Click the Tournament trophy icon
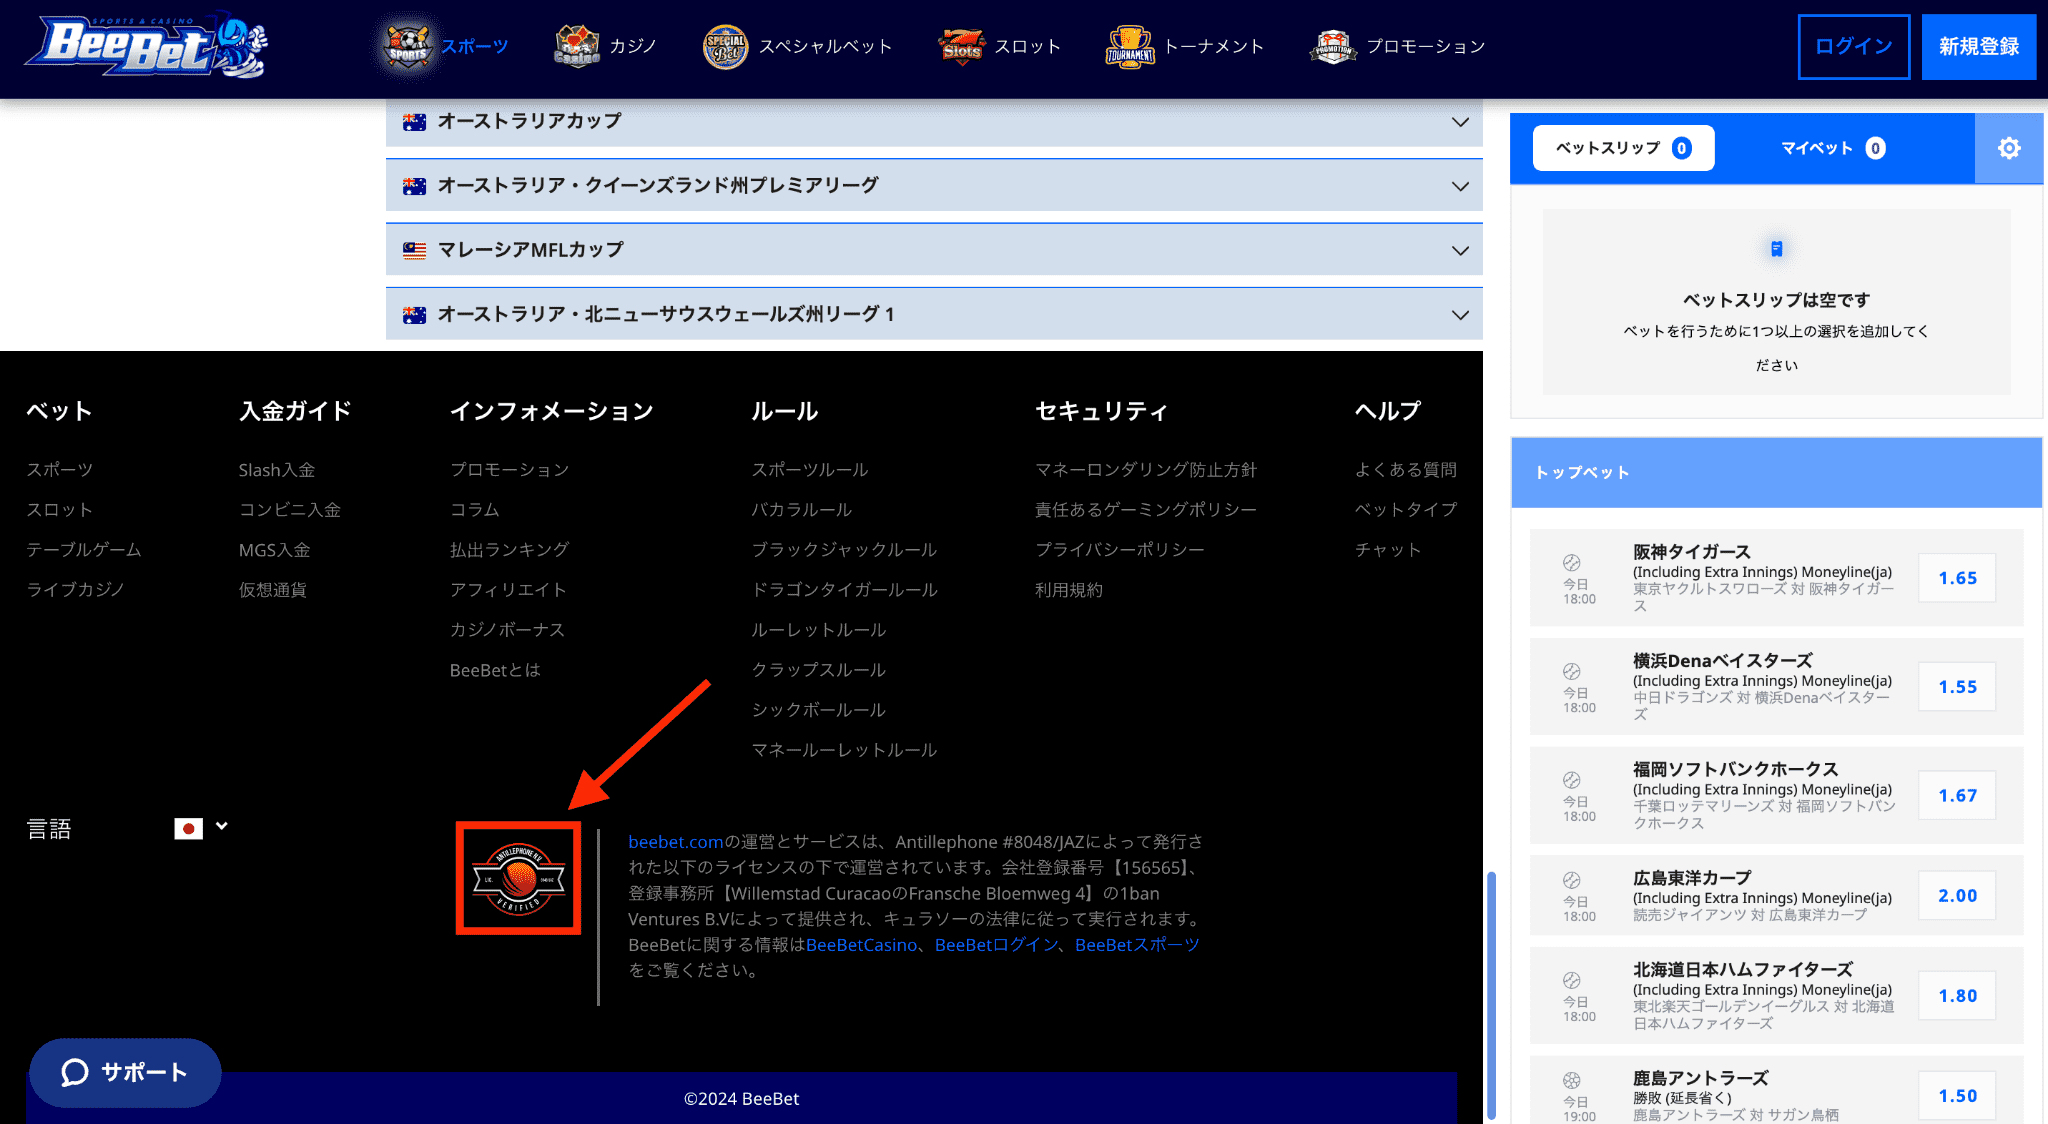This screenshot has height=1124, width=2048. (x=1130, y=46)
